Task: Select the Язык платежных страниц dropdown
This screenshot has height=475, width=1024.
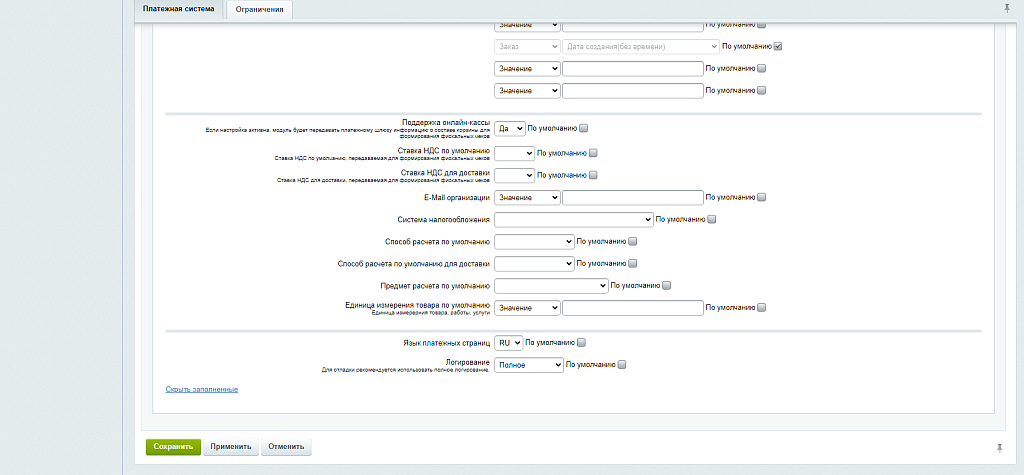Action: click(509, 342)
